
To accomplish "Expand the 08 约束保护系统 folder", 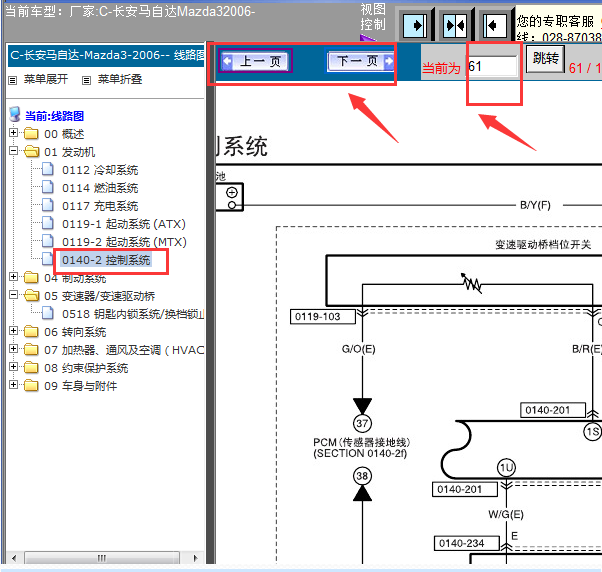I will tap(13, 367).
